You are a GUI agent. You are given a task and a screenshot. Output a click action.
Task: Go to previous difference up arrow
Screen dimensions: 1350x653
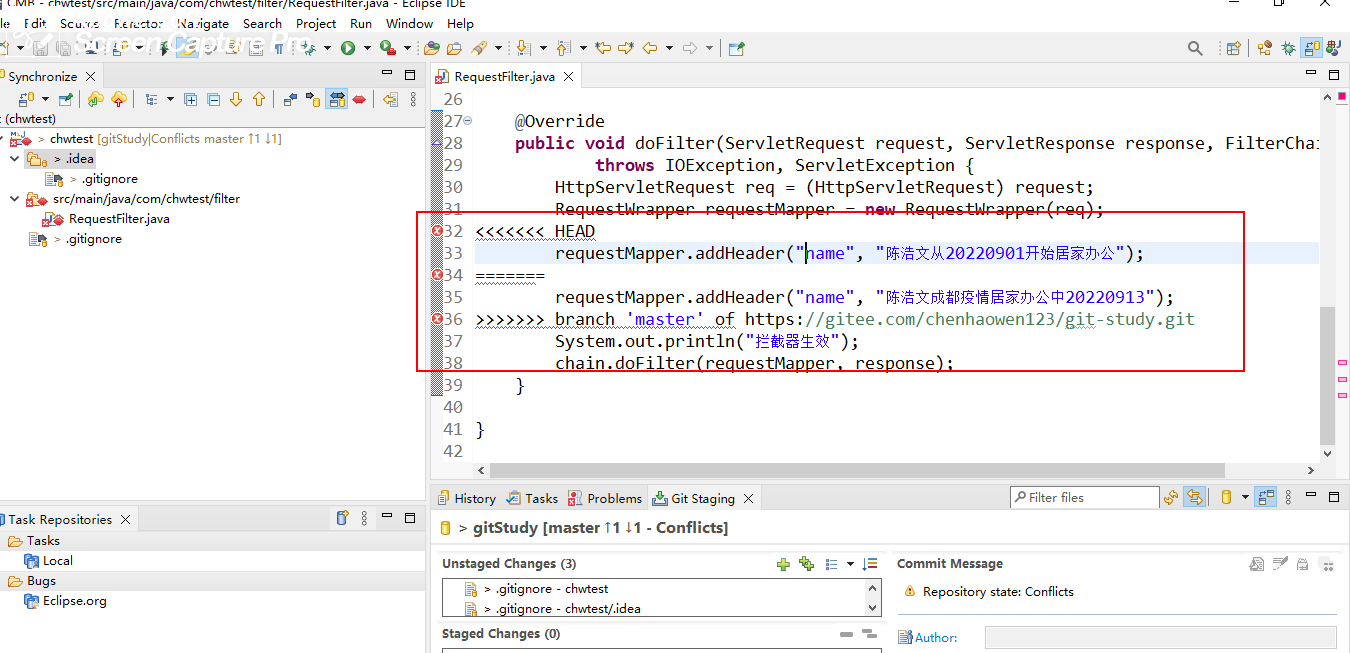259,99
